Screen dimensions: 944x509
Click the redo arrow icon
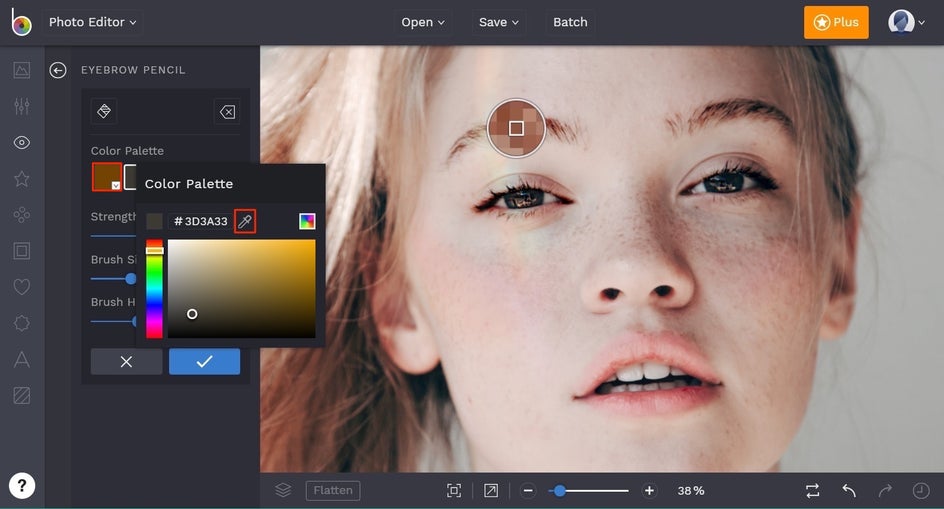885,491
